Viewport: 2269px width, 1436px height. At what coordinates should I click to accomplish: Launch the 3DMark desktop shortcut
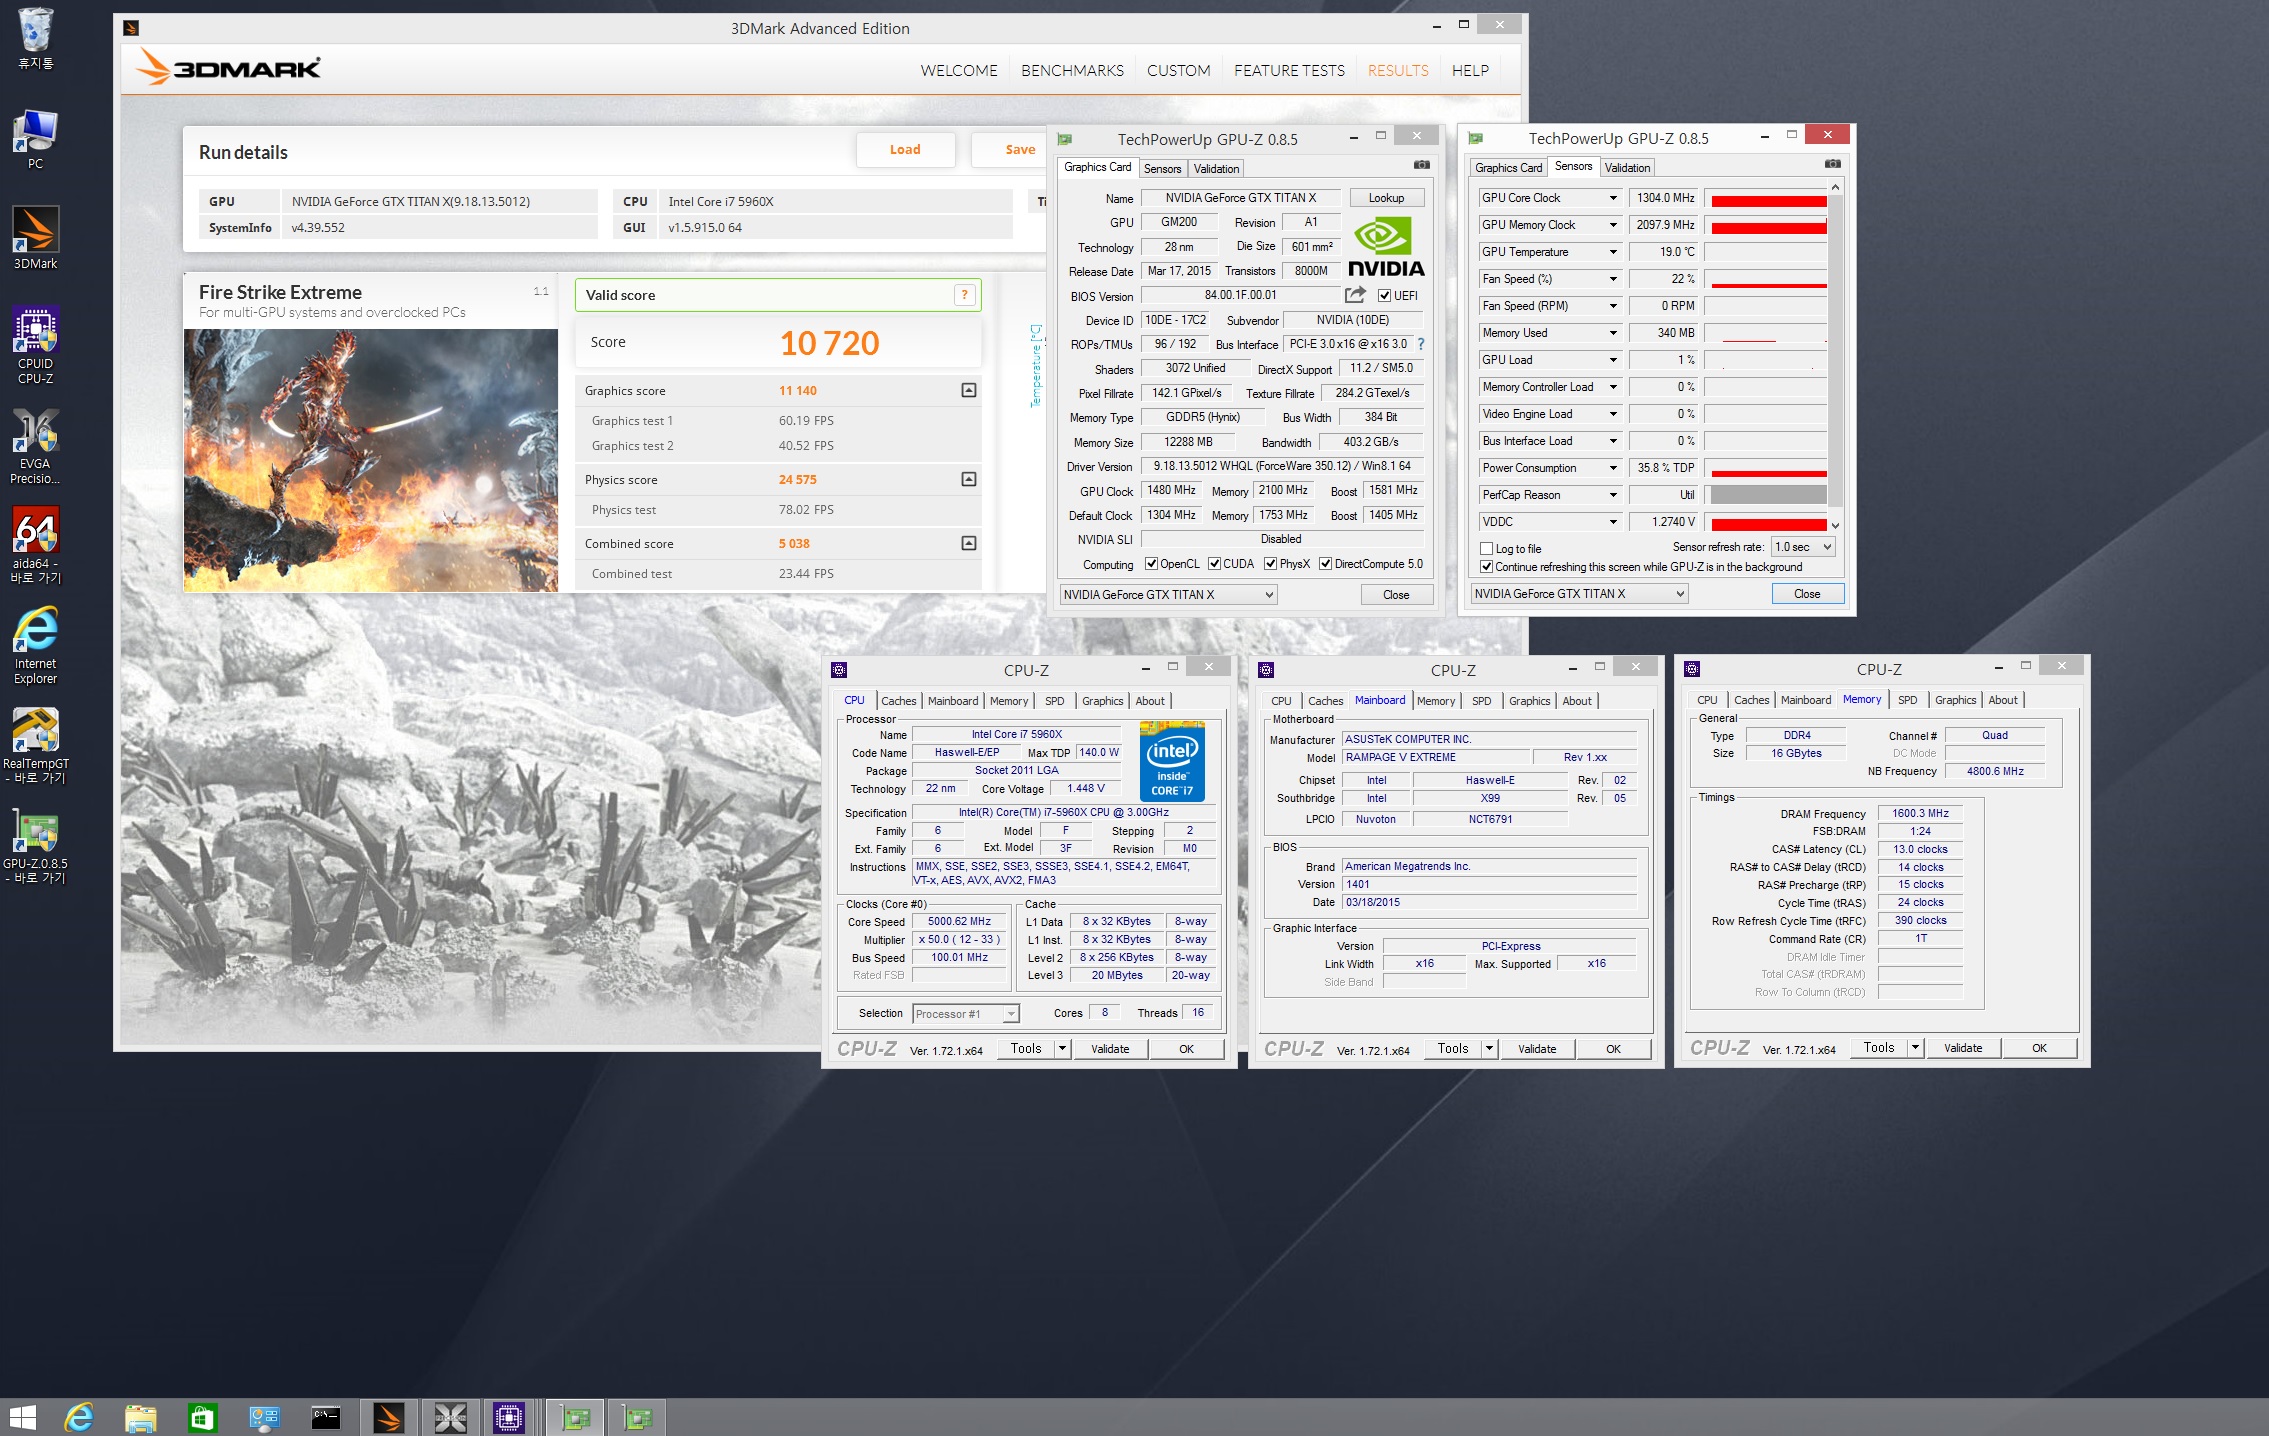tap(35, 238)
